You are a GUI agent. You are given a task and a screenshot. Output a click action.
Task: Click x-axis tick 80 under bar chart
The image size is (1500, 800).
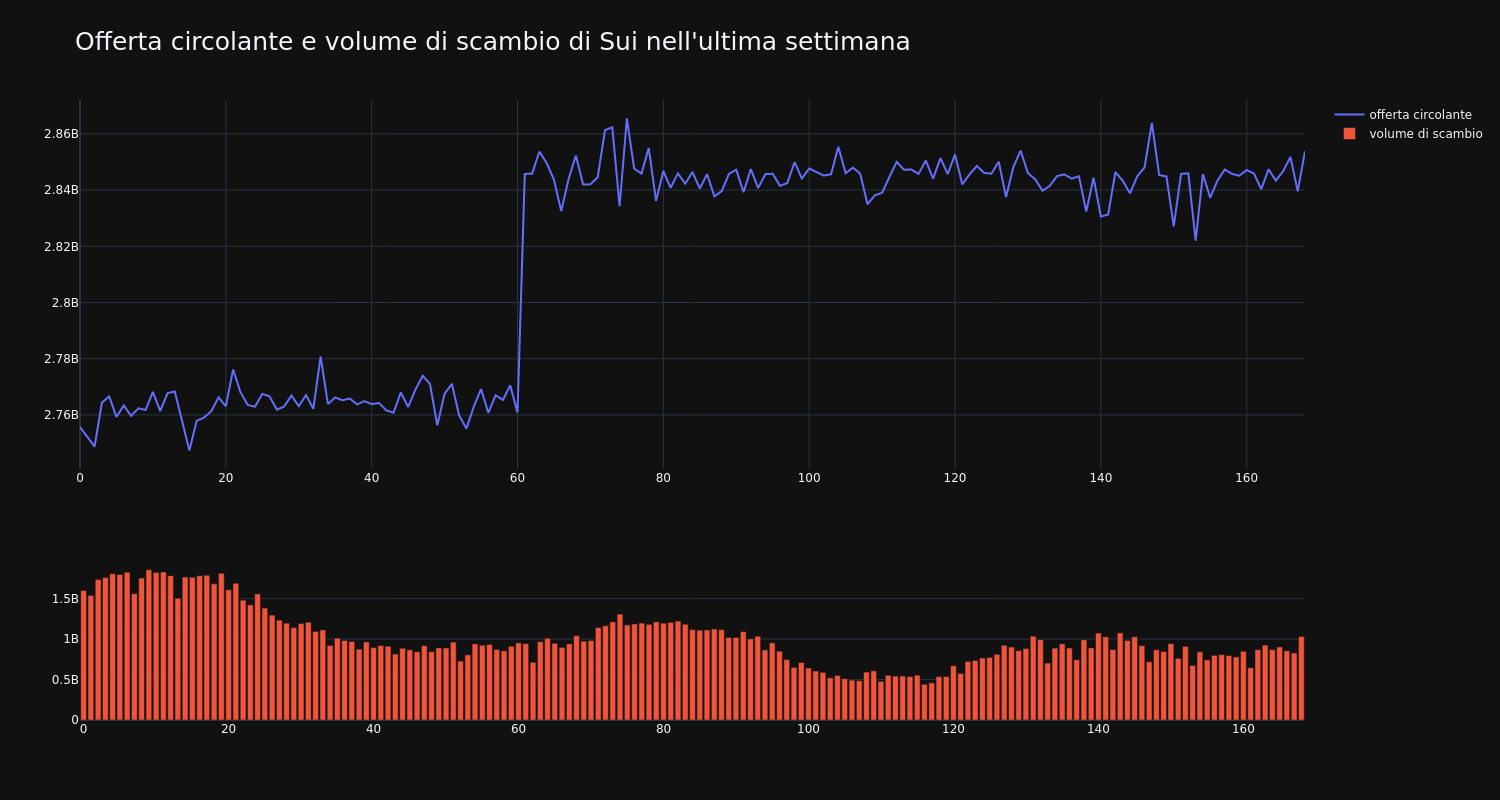663,729
